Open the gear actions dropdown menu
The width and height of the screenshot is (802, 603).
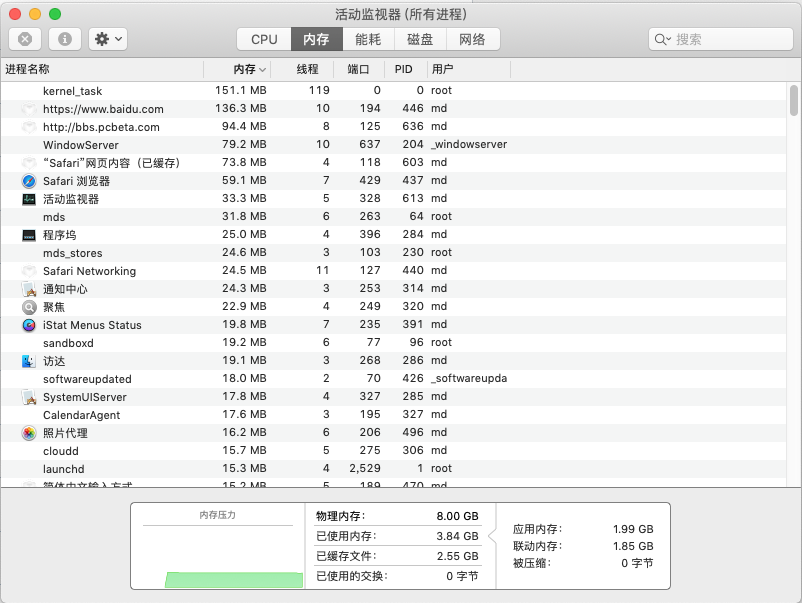[x=107, y=39]
